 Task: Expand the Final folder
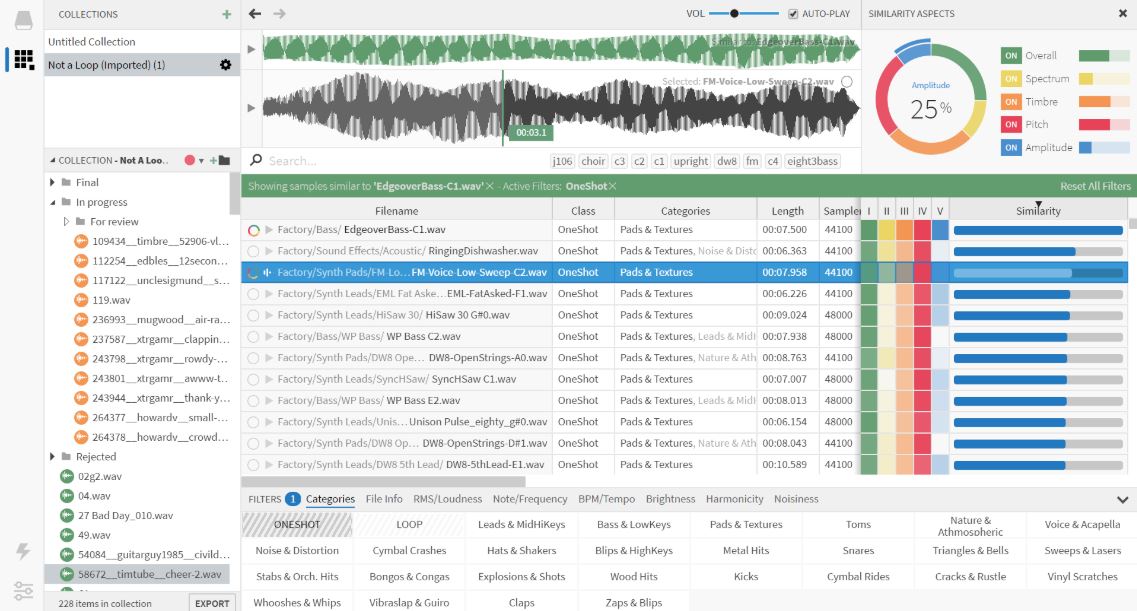point(52,182)
